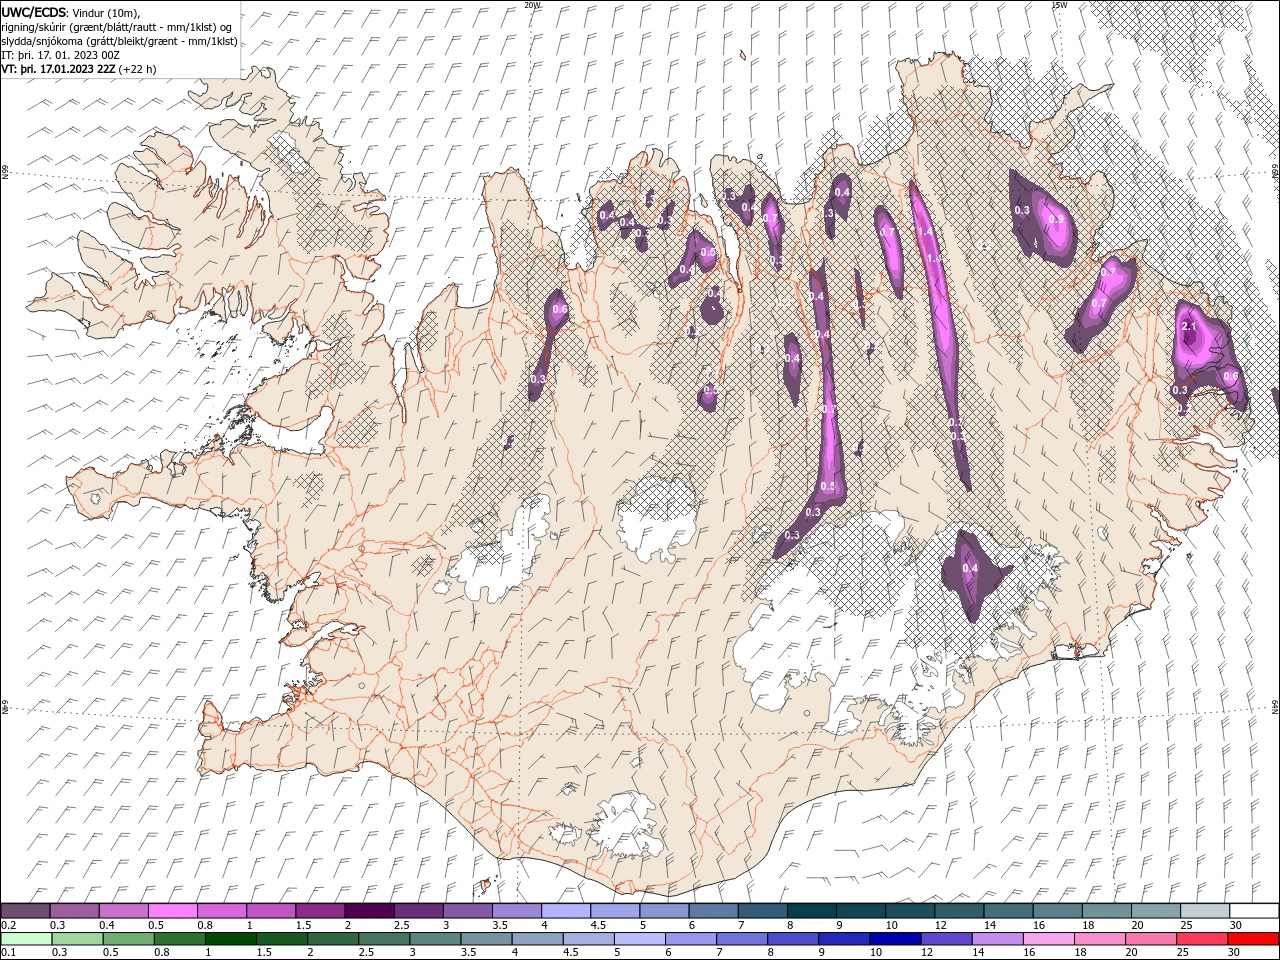
Task: Click the 0.1 label in the bottom legend row
Action: pos(7,953)
